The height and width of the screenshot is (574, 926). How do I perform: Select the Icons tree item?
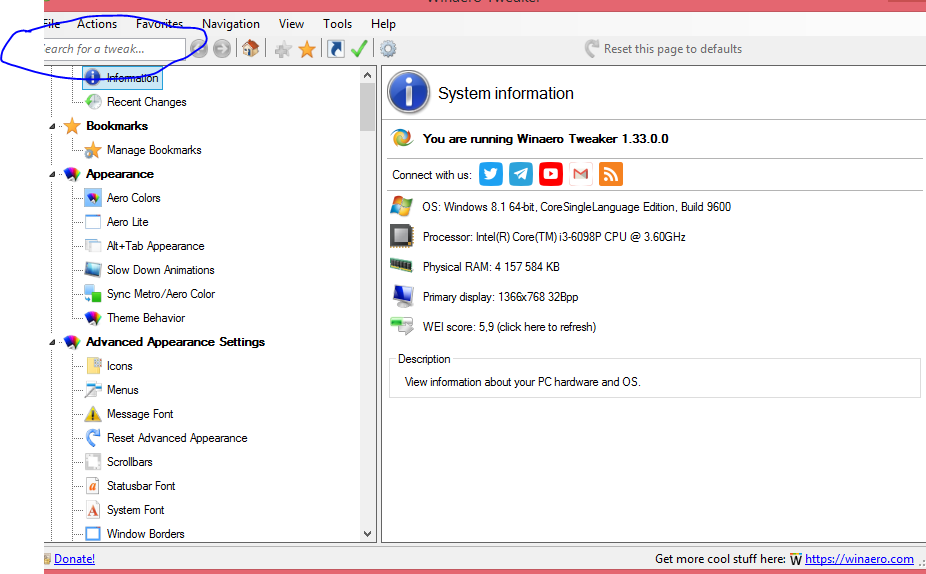(x=119, y=366)
